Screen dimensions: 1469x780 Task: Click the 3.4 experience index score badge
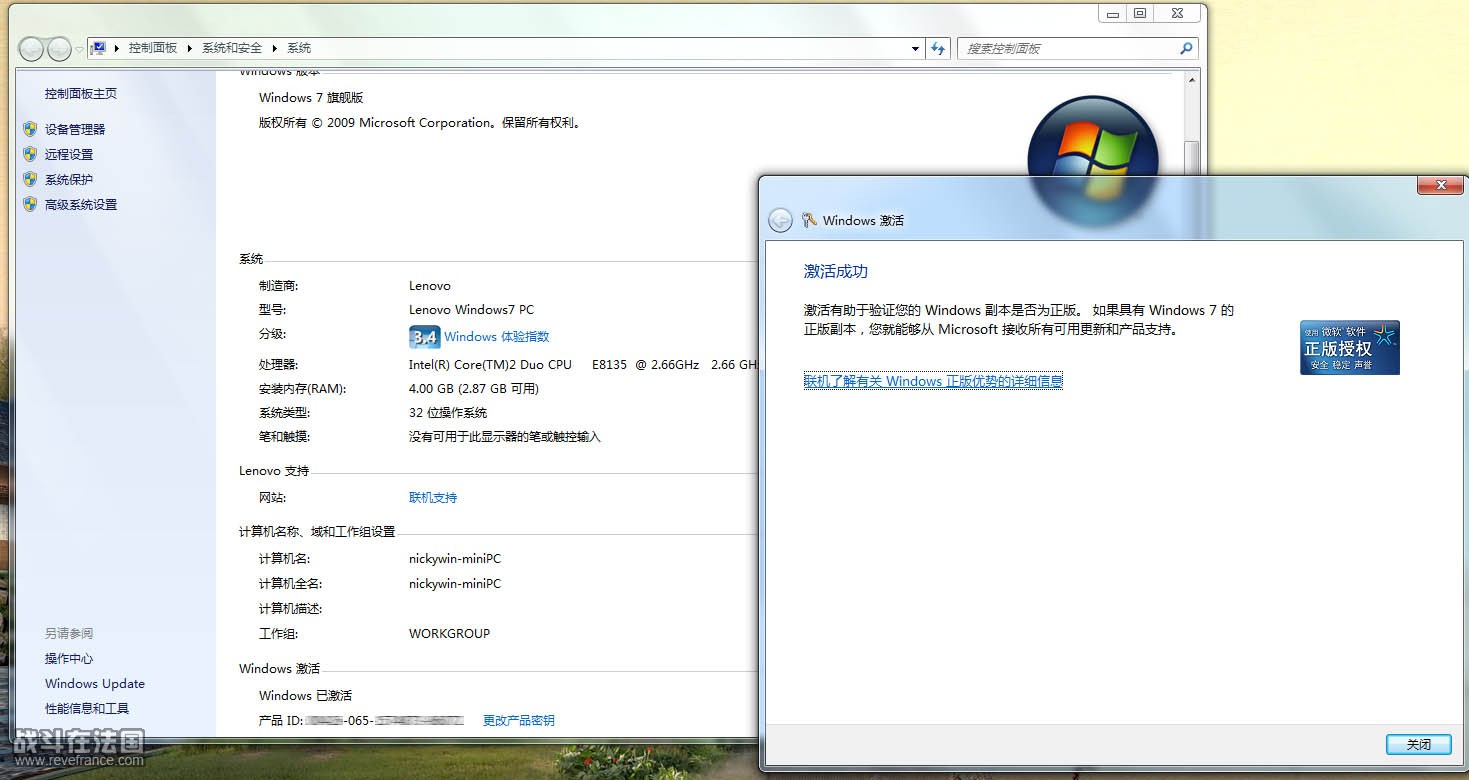424,337
